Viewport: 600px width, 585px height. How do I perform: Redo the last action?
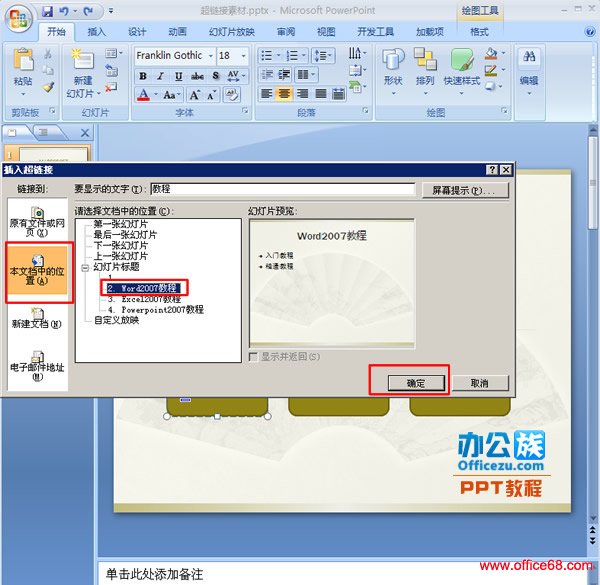pyautogui.click(x=88, y=11)
